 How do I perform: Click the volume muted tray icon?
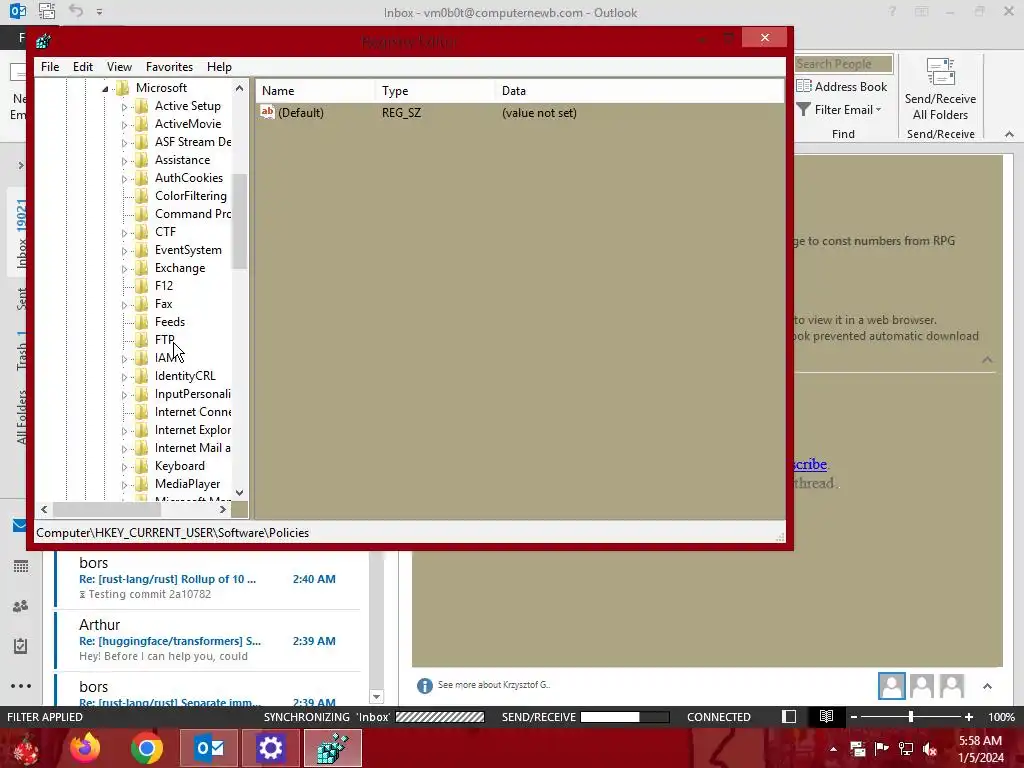(930, 749)
